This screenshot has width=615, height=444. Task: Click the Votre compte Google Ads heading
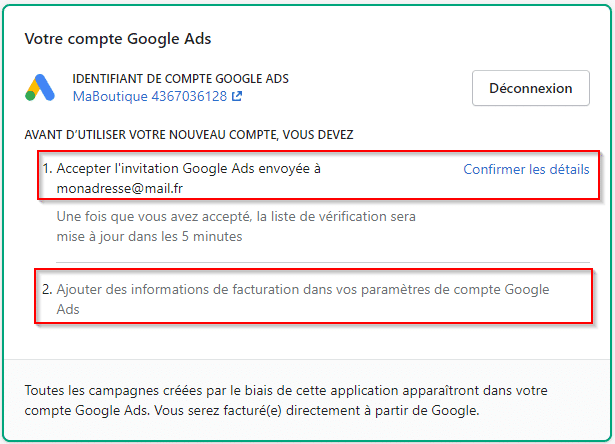coord(118,39)
